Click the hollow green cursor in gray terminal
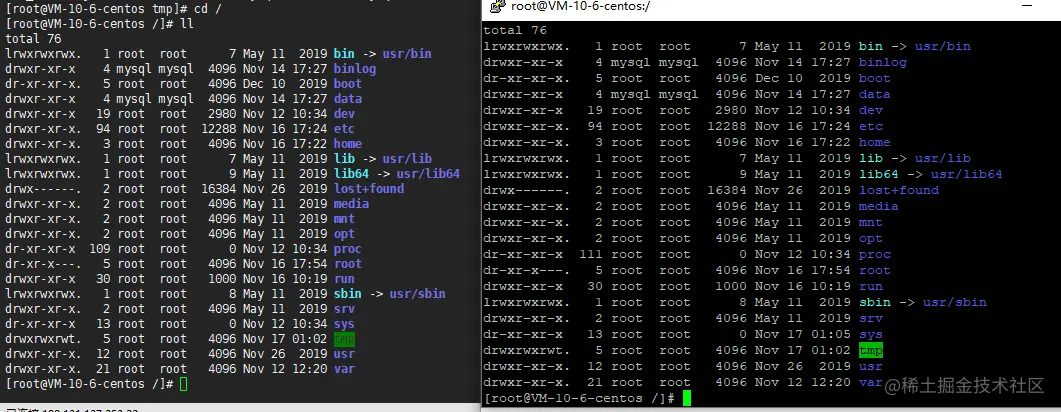Viewport: 1061px width, 412px height. pyautogui.click(x=183, y=384)
